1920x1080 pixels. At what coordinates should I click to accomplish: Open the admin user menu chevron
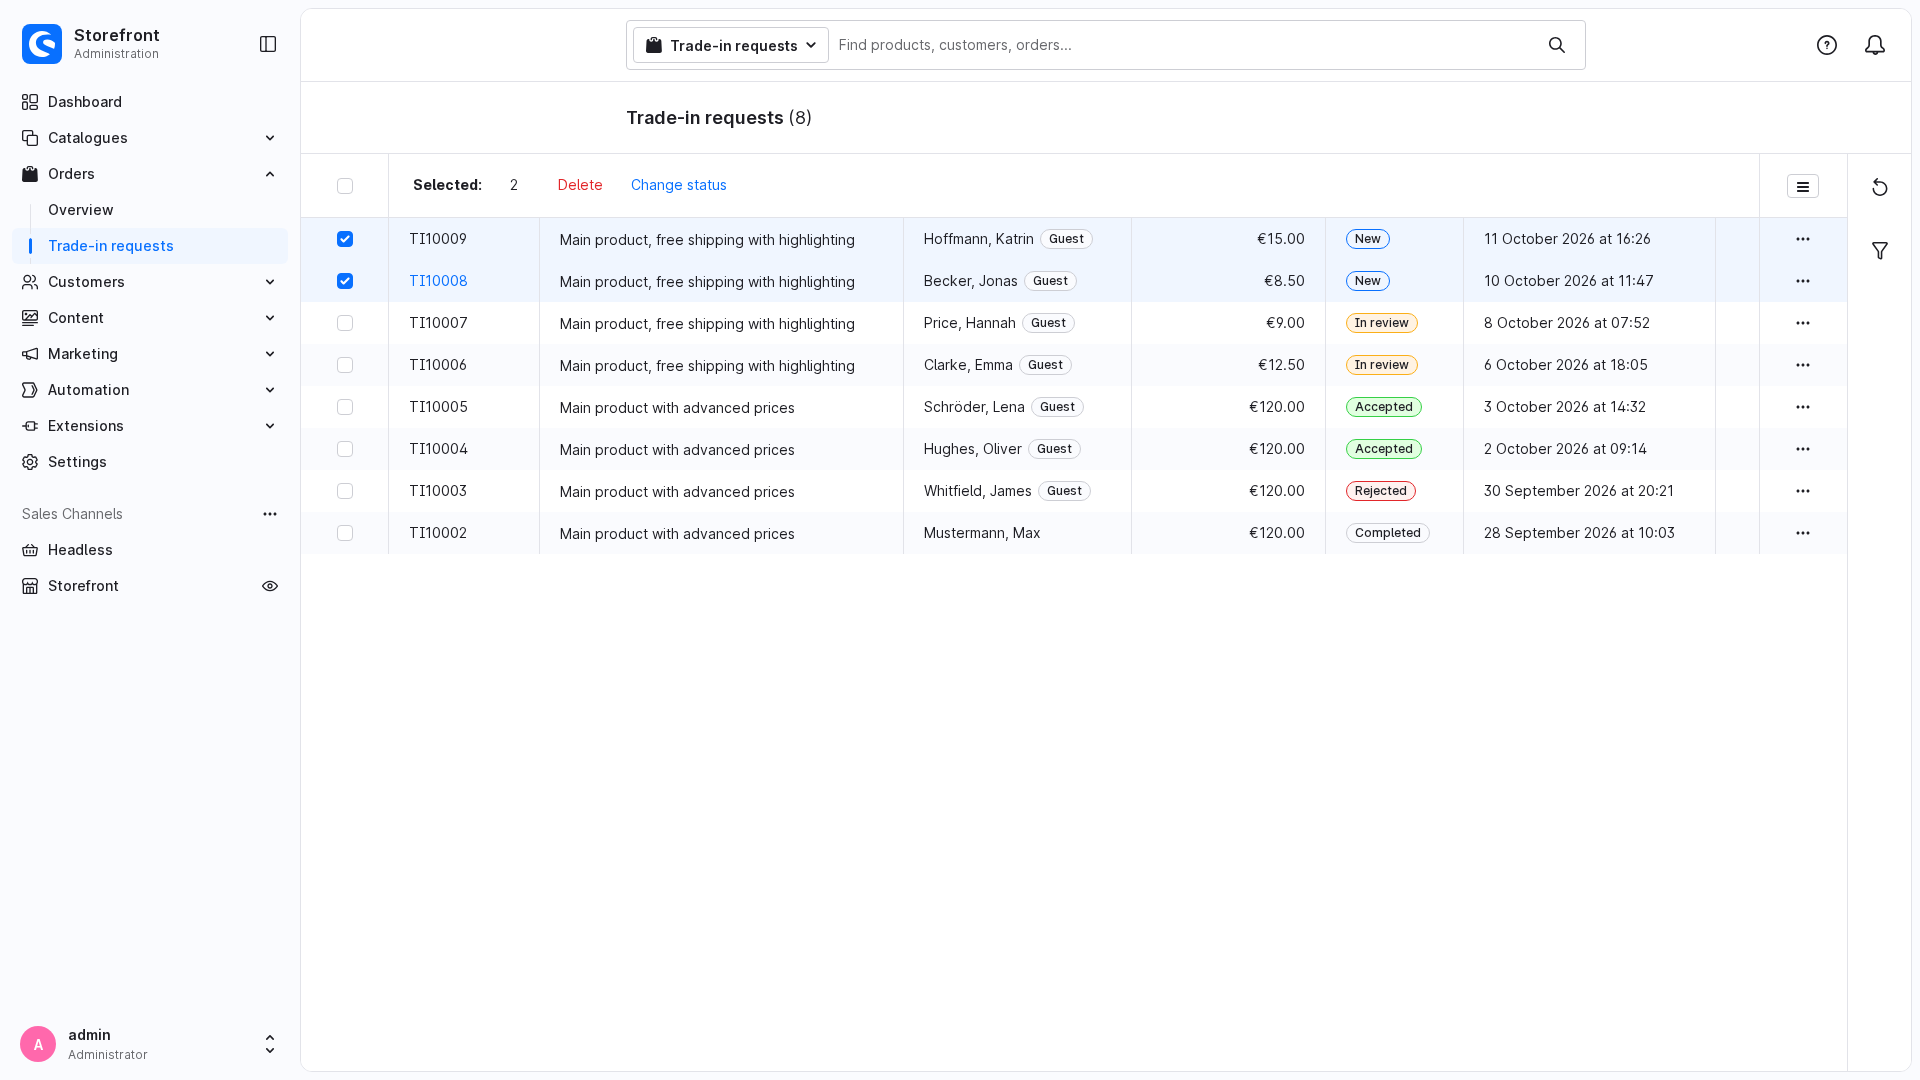coord(270,1044)
